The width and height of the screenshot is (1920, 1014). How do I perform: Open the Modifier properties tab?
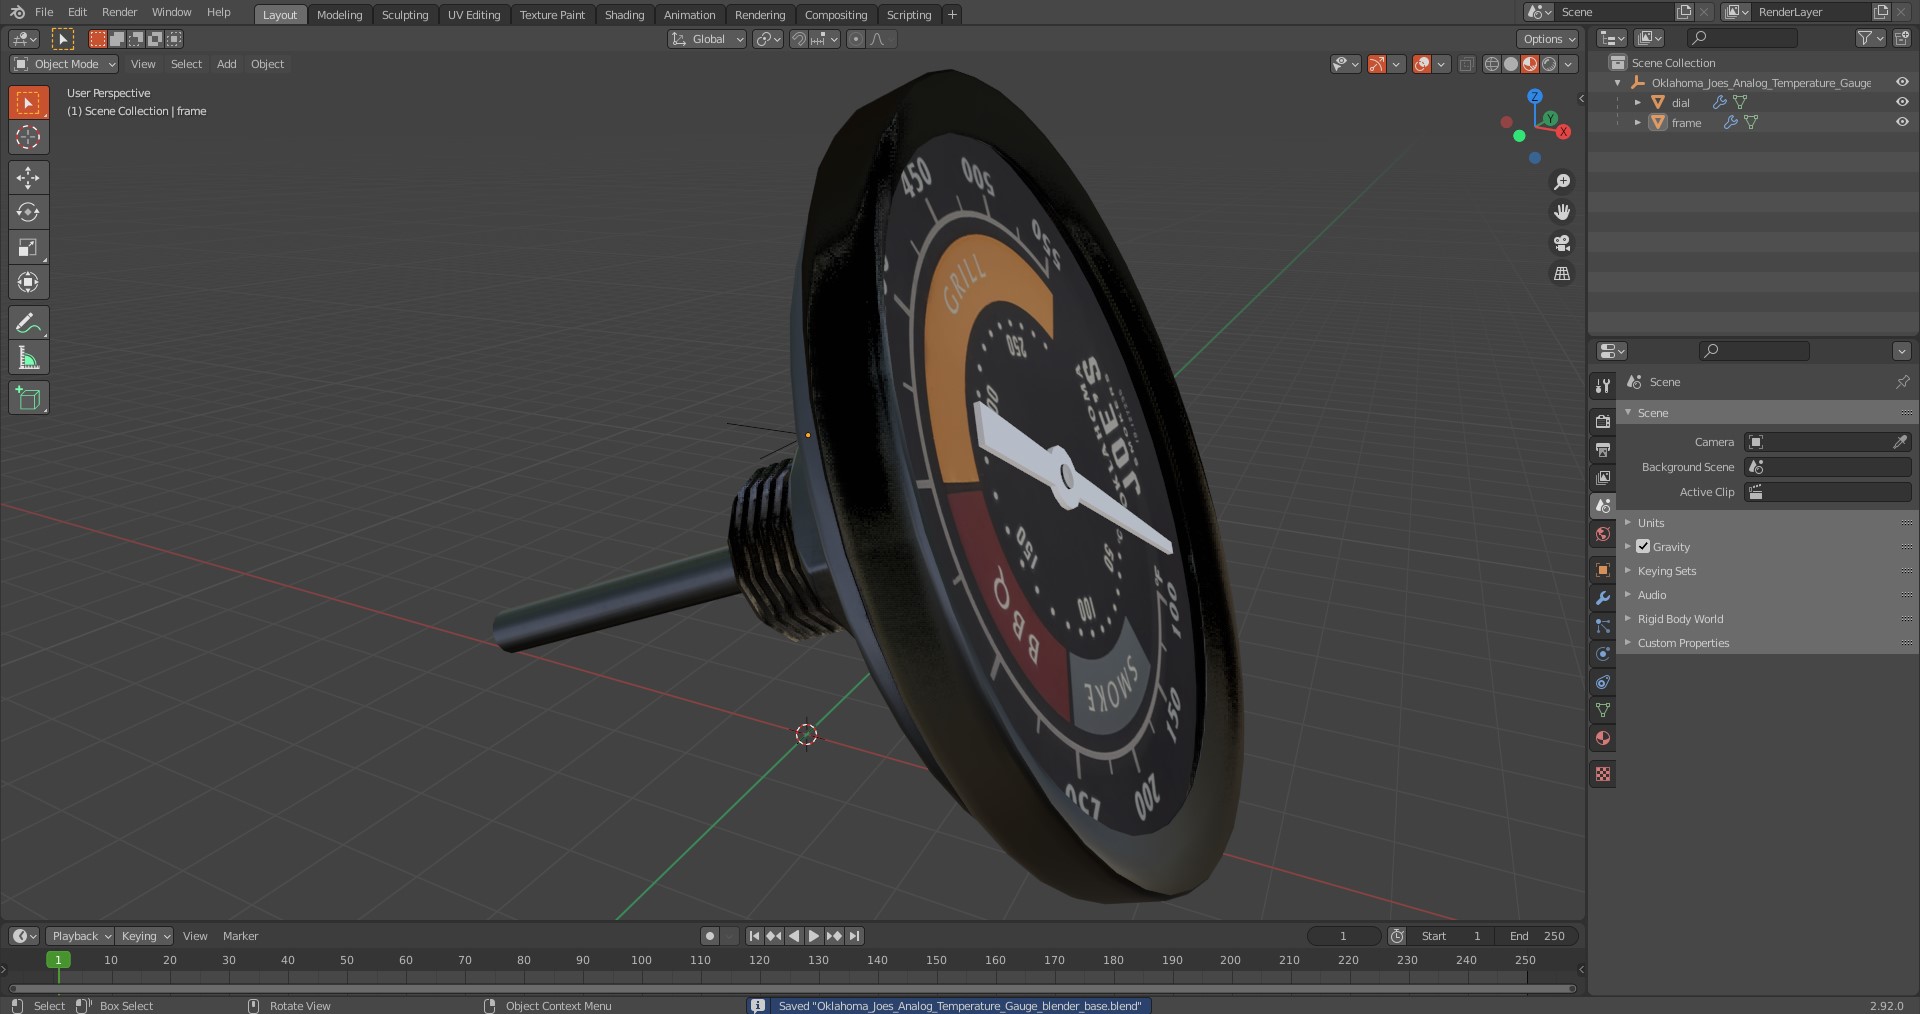[1603, 597]
